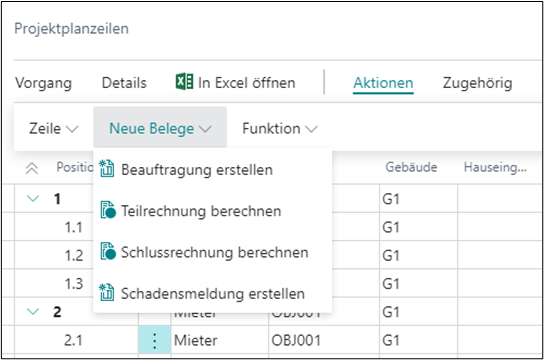Viewport: 544px width, 360px height.
Task: Click the Hauseing... column header
Action: click(495, 168)
